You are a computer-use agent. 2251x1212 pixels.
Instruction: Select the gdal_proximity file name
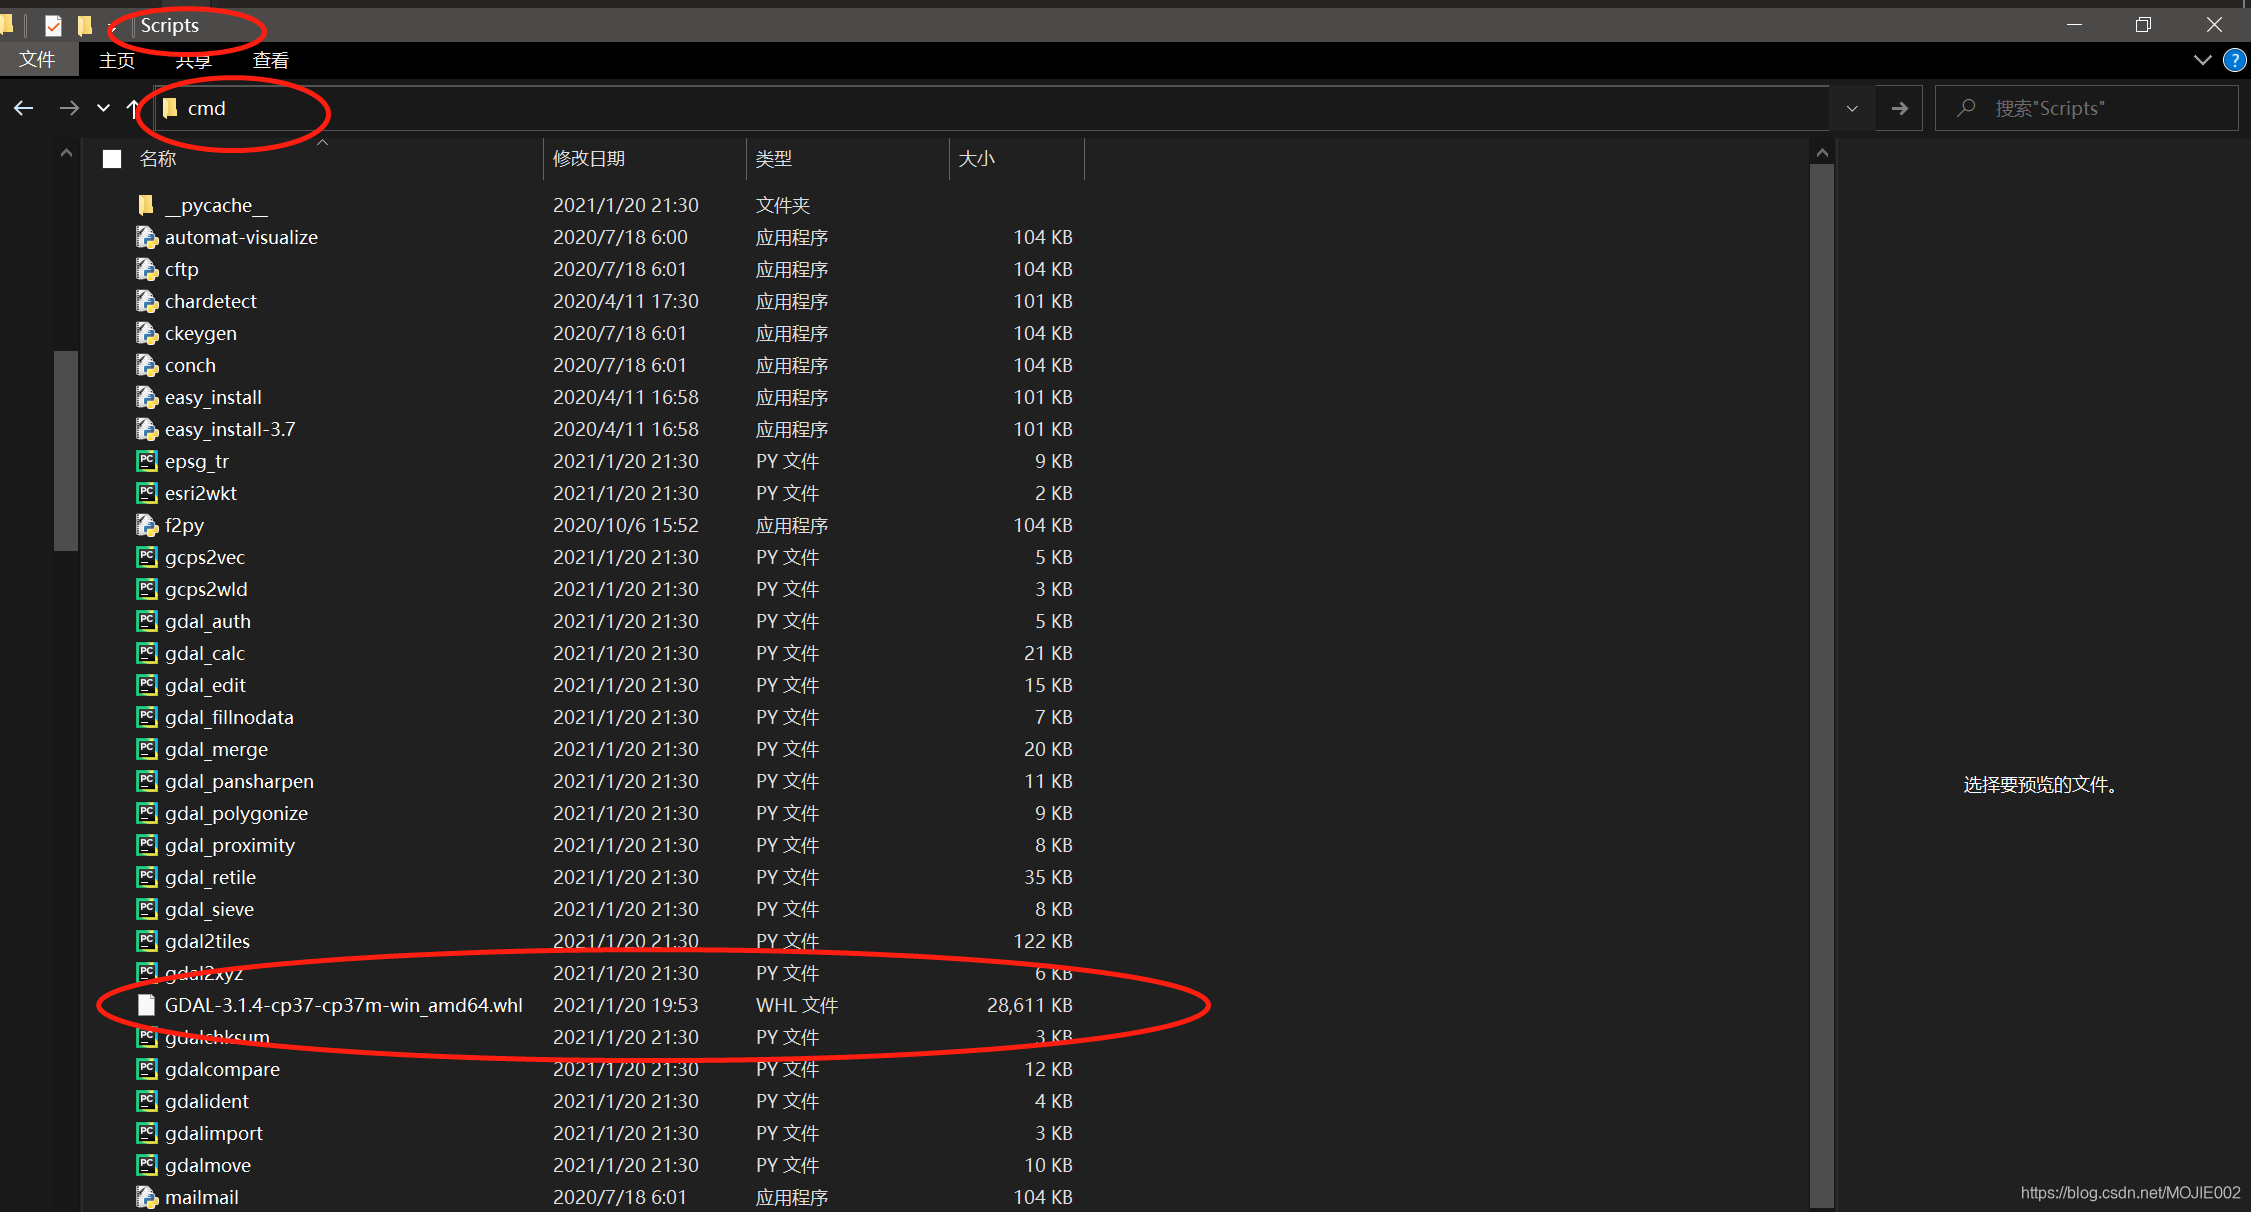click(230, 845)
